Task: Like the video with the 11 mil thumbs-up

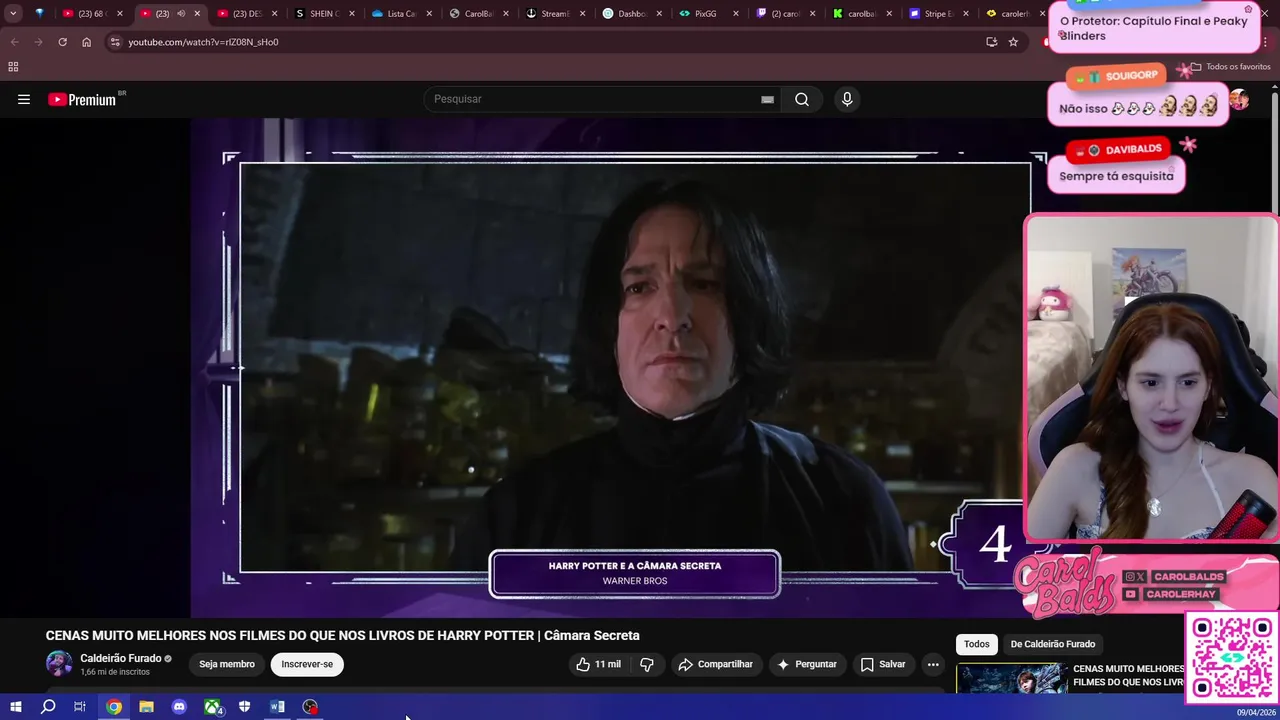Action: tap(598, 664)
